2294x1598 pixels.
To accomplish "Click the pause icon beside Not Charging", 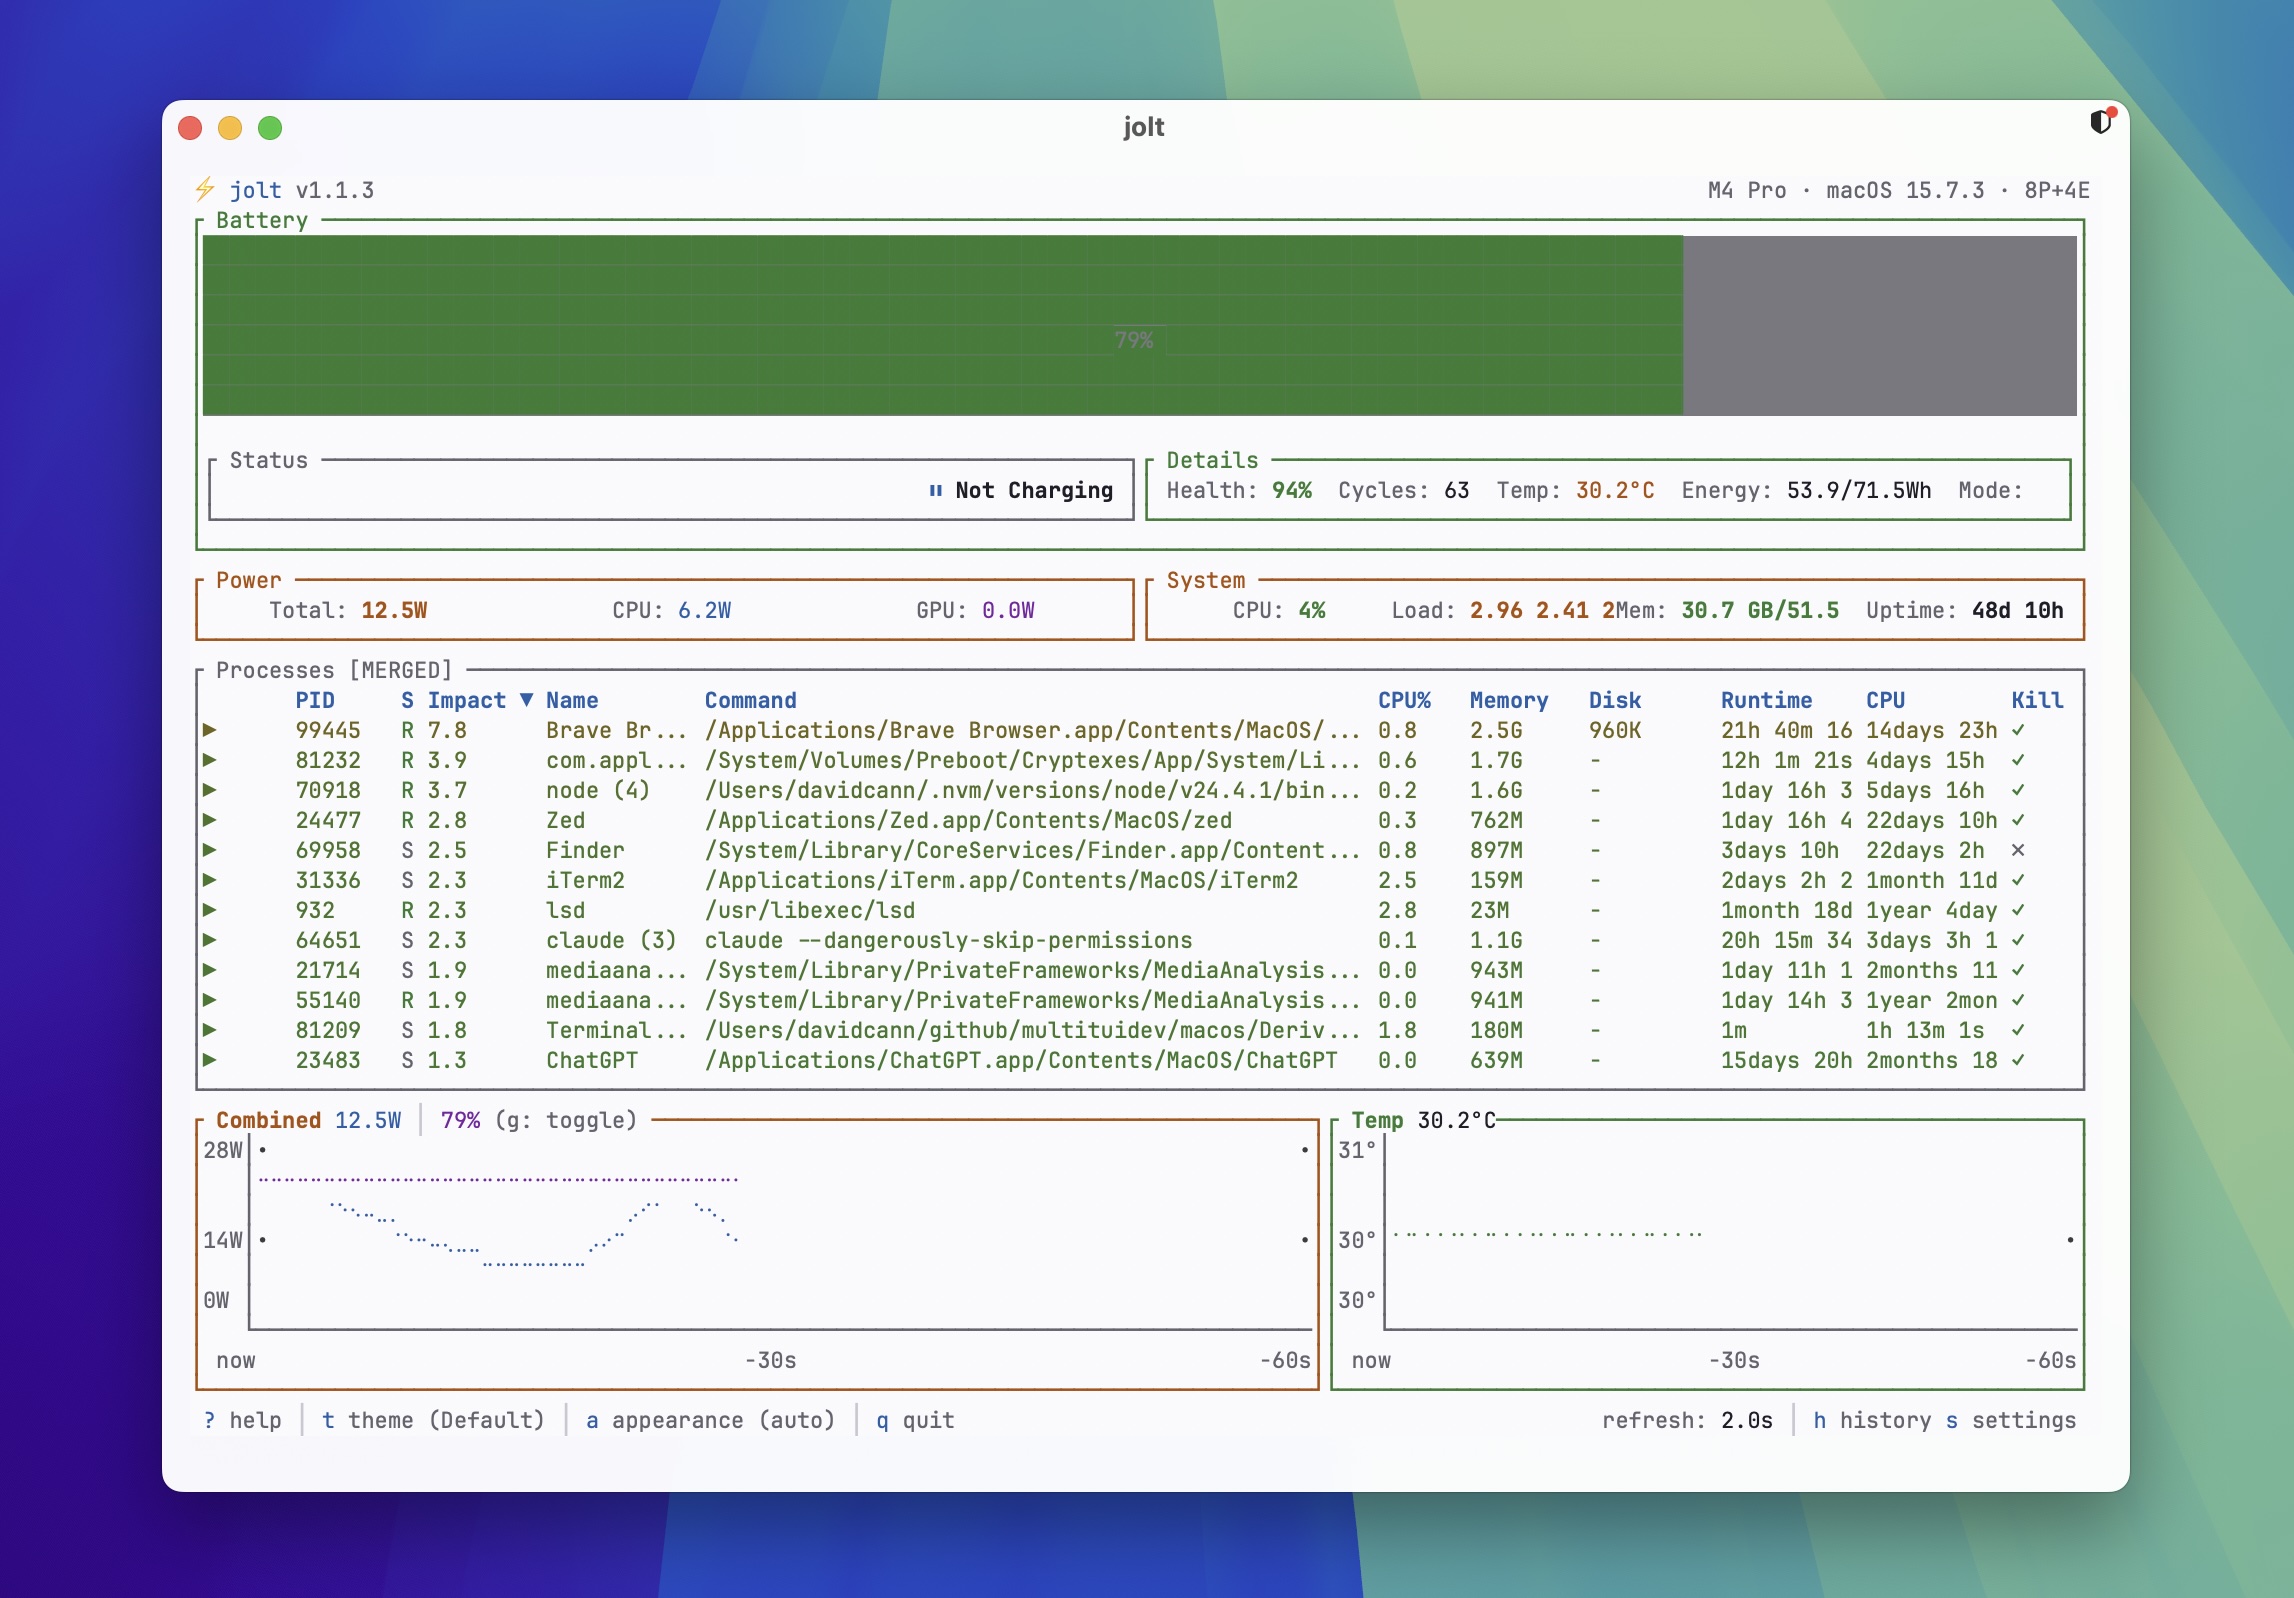I will (935, 490).
